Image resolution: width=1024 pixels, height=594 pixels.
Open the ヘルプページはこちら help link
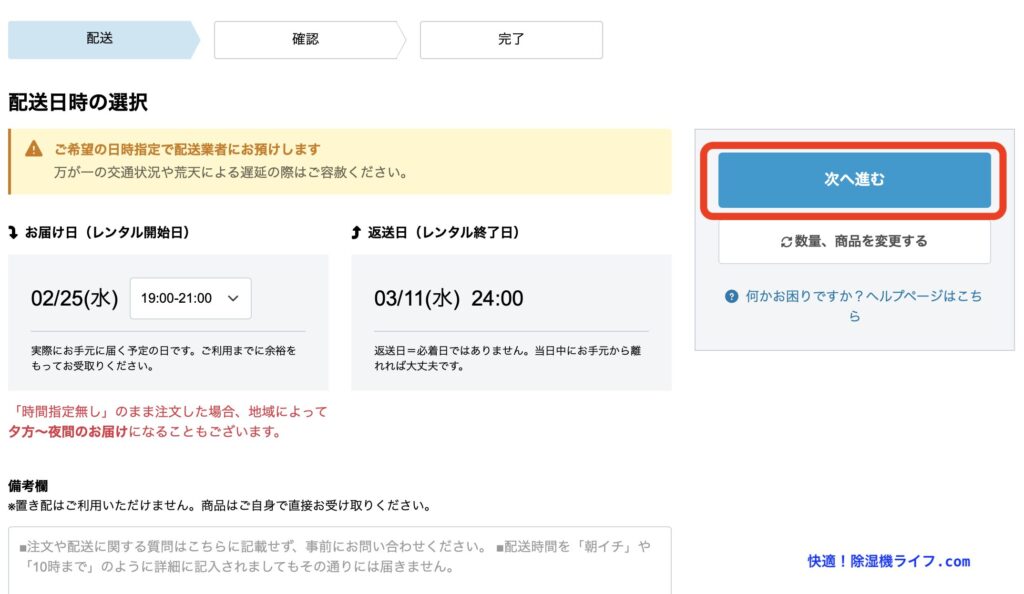[864, 297]
